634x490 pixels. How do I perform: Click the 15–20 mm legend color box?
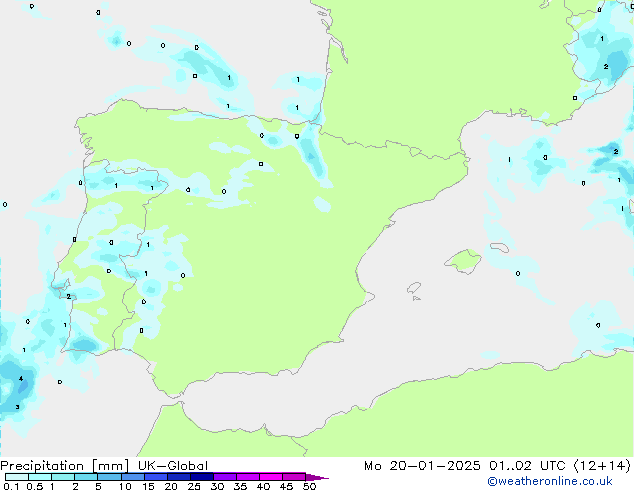pyautogui.click(x=155, y=477)
